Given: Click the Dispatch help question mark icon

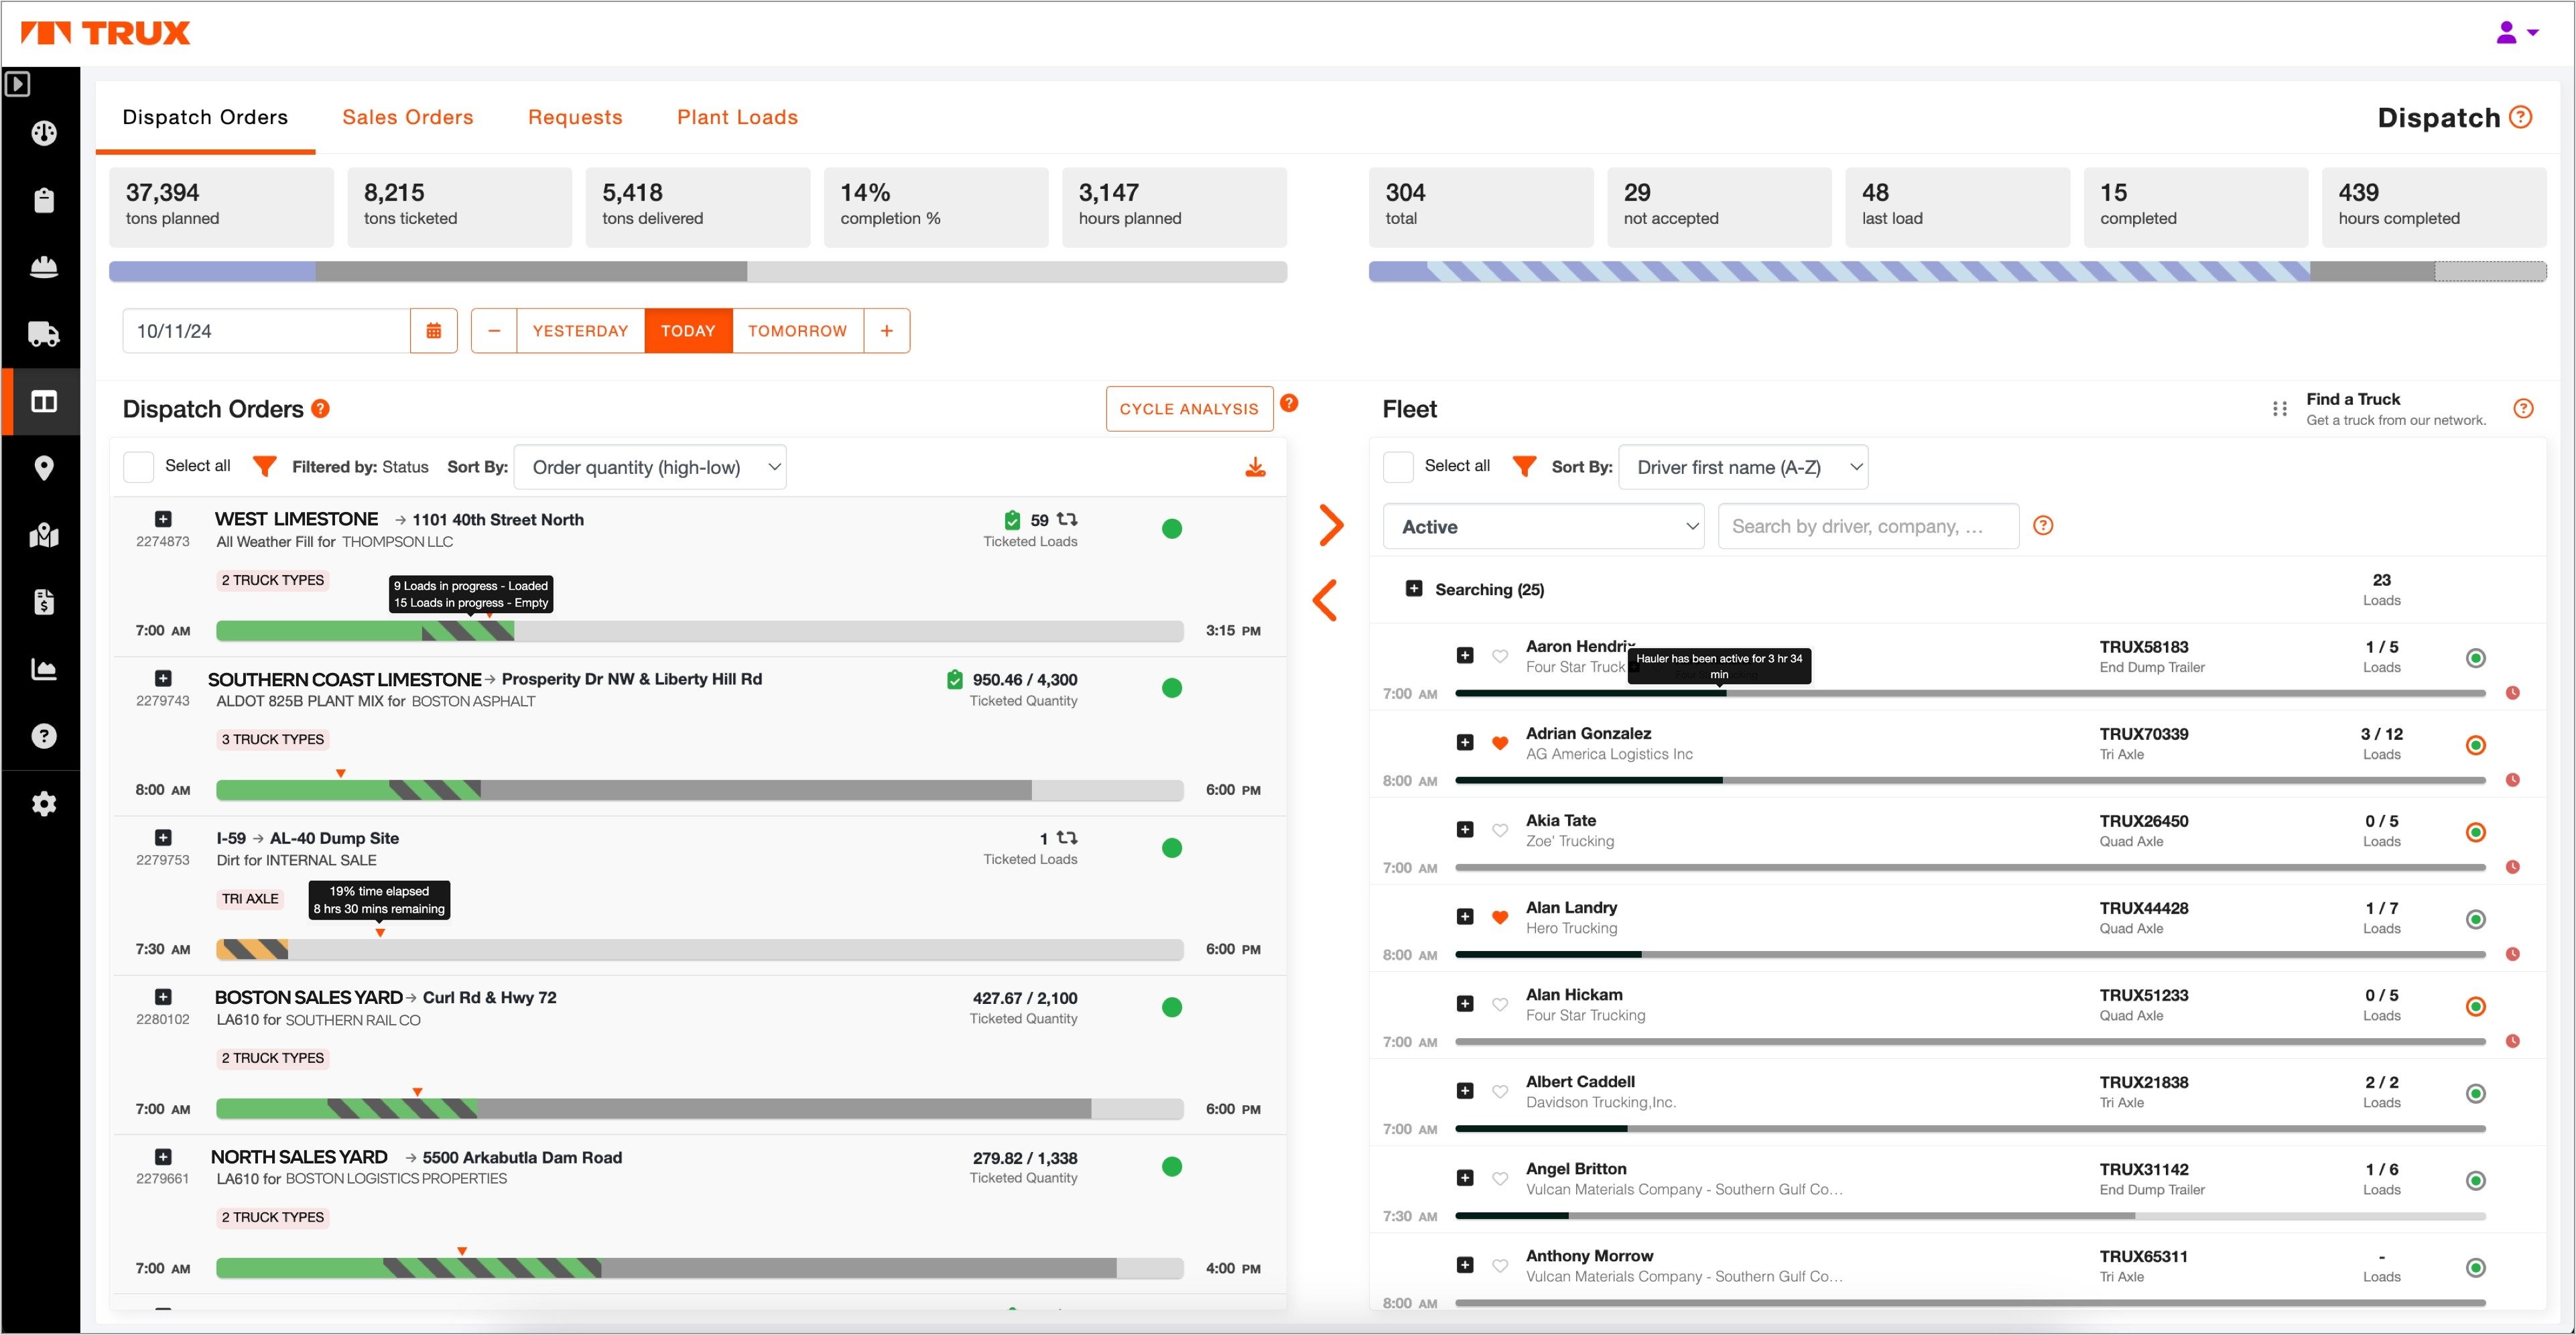Looking at the screenshot, I should tap(2526, 116).
